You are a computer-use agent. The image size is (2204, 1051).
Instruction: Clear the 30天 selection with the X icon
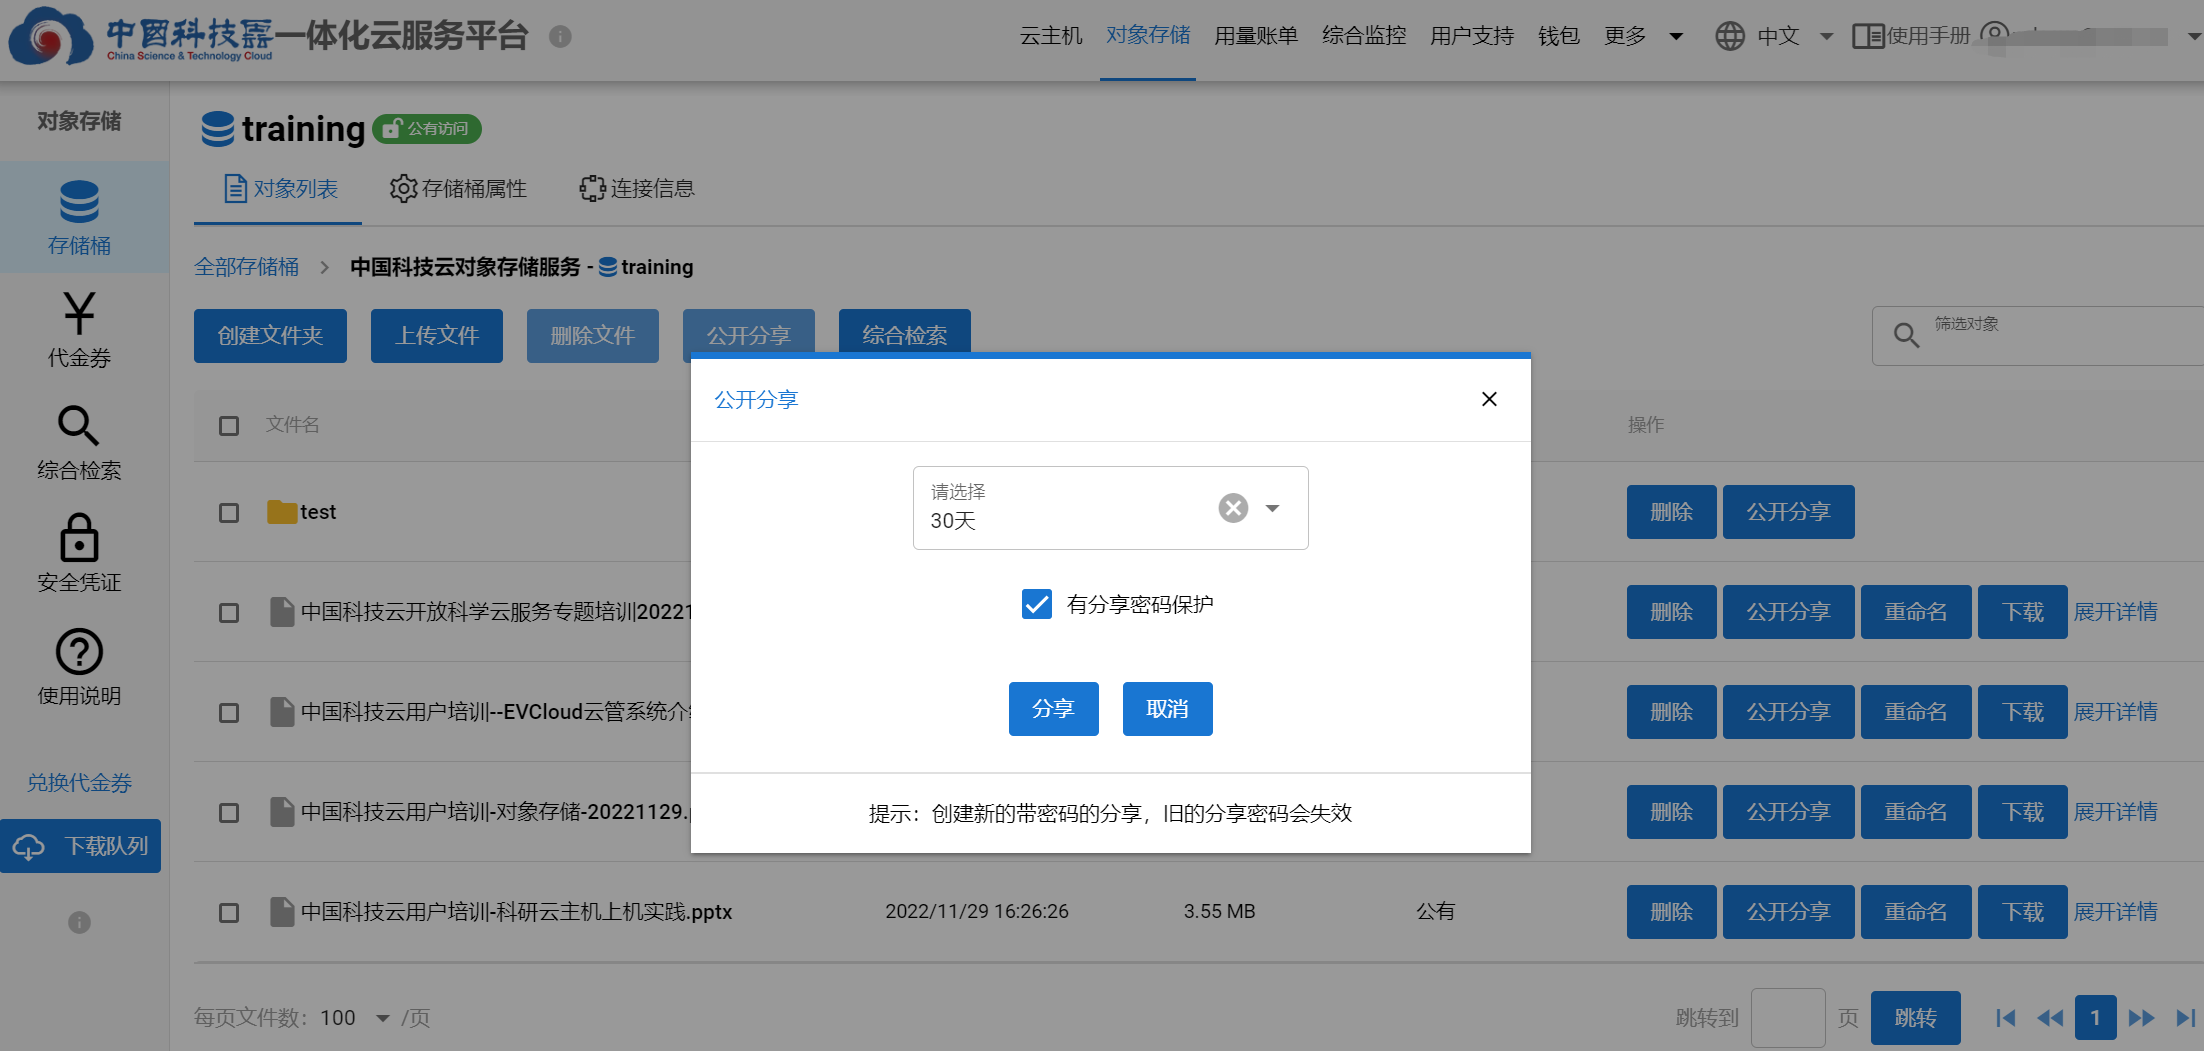coord(1233,508)
